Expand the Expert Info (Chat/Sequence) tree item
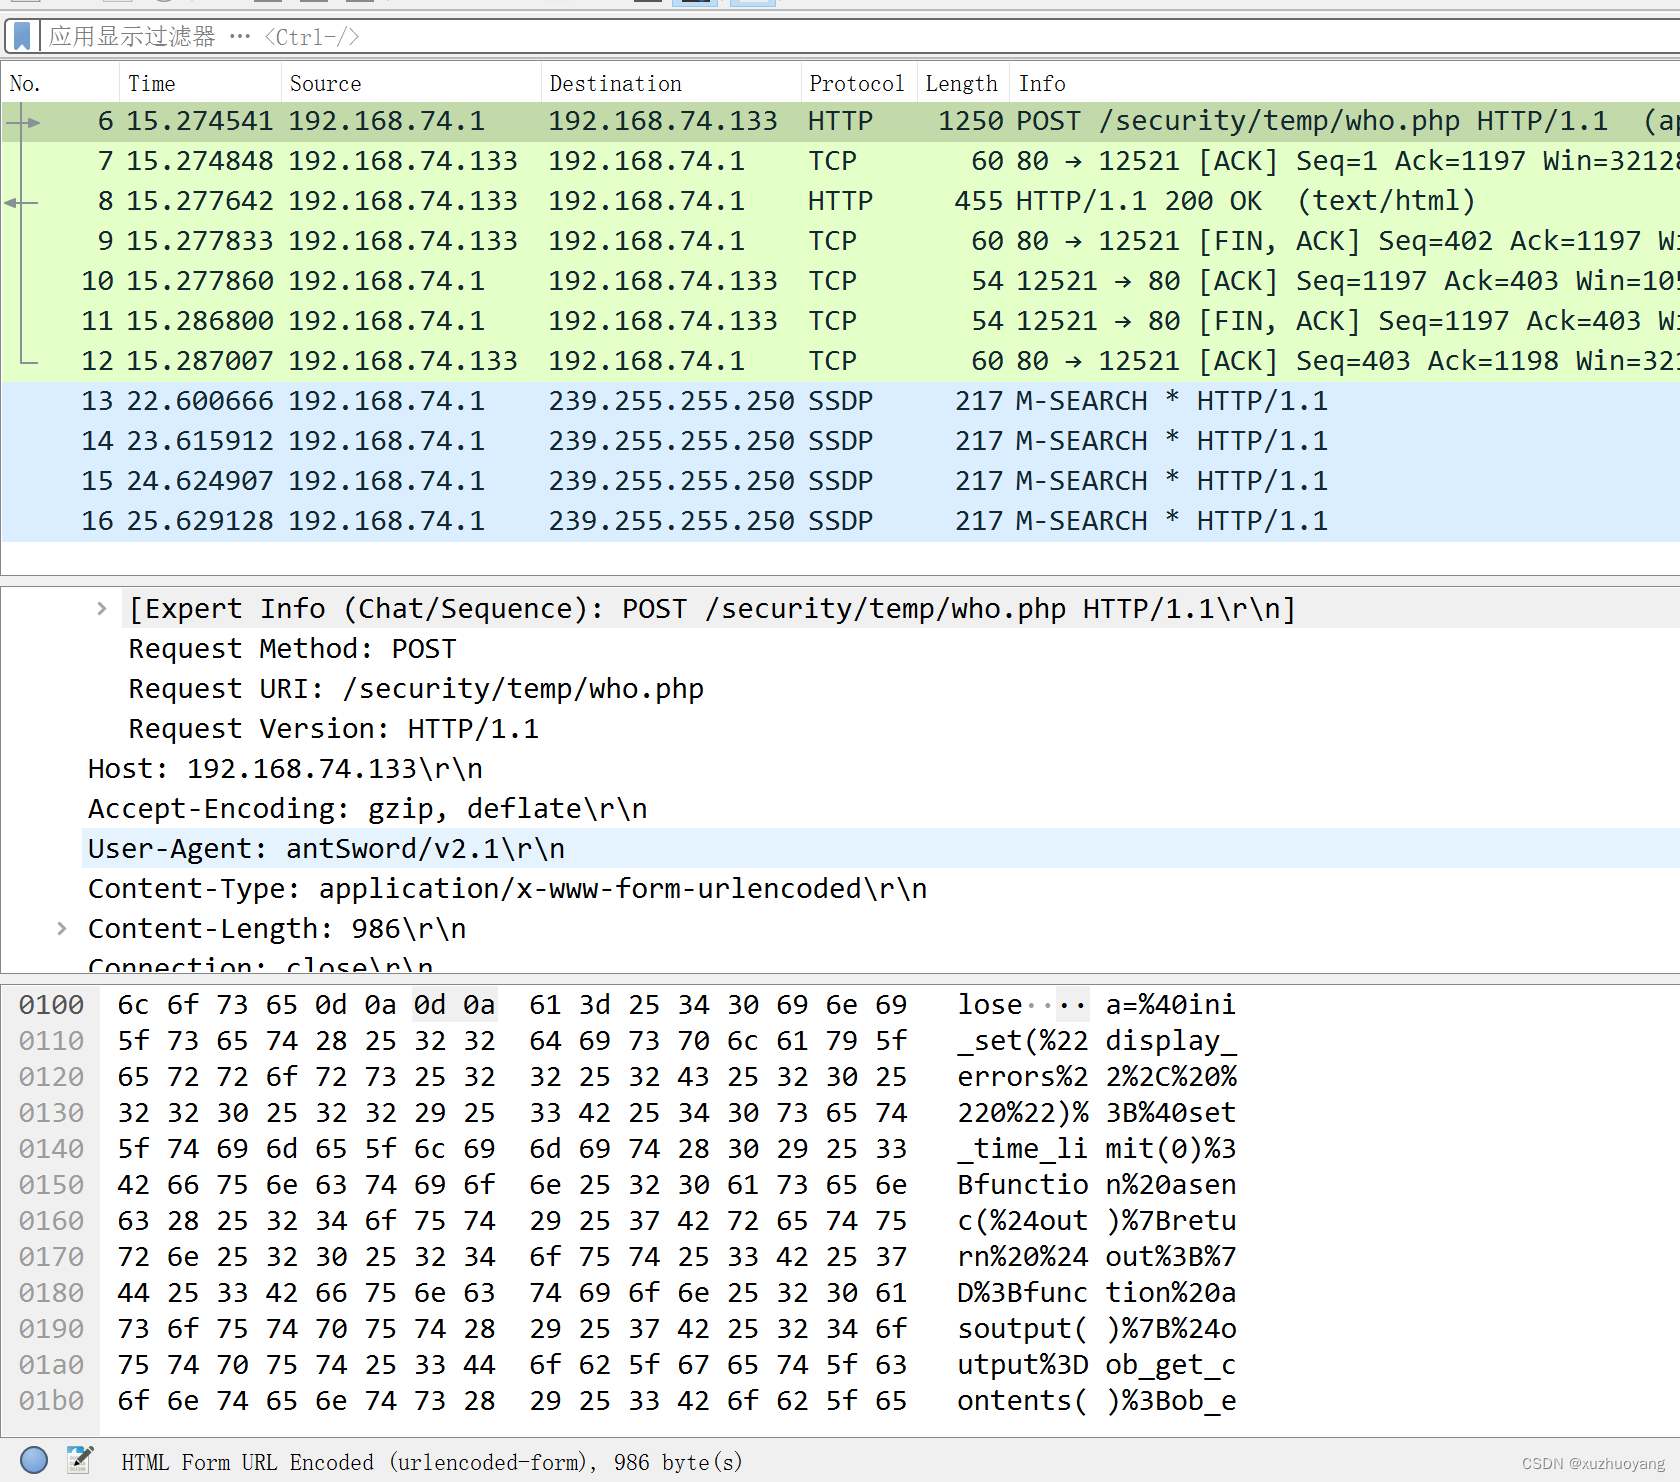The height and width of the screenshot is (1482, 1680). pyautogui.click(x=101, y=608)
